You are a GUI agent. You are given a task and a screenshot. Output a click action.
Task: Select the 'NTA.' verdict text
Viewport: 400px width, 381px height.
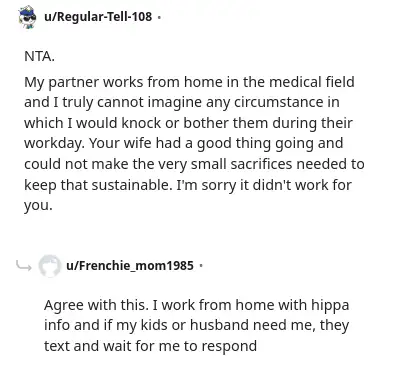(x=39, y=56)
